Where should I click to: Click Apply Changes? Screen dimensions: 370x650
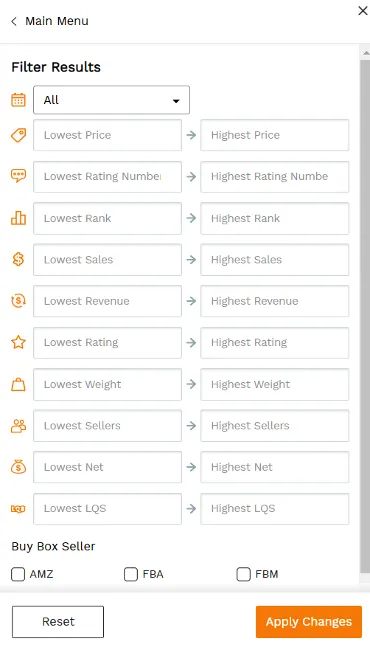[x=309, y=622]
